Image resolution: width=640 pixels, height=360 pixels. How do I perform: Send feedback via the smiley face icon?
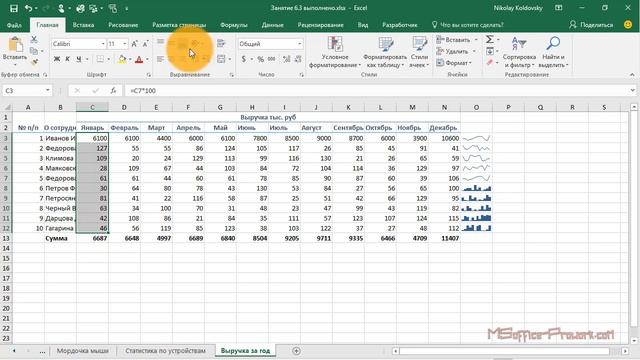click(x=628, y=25)
